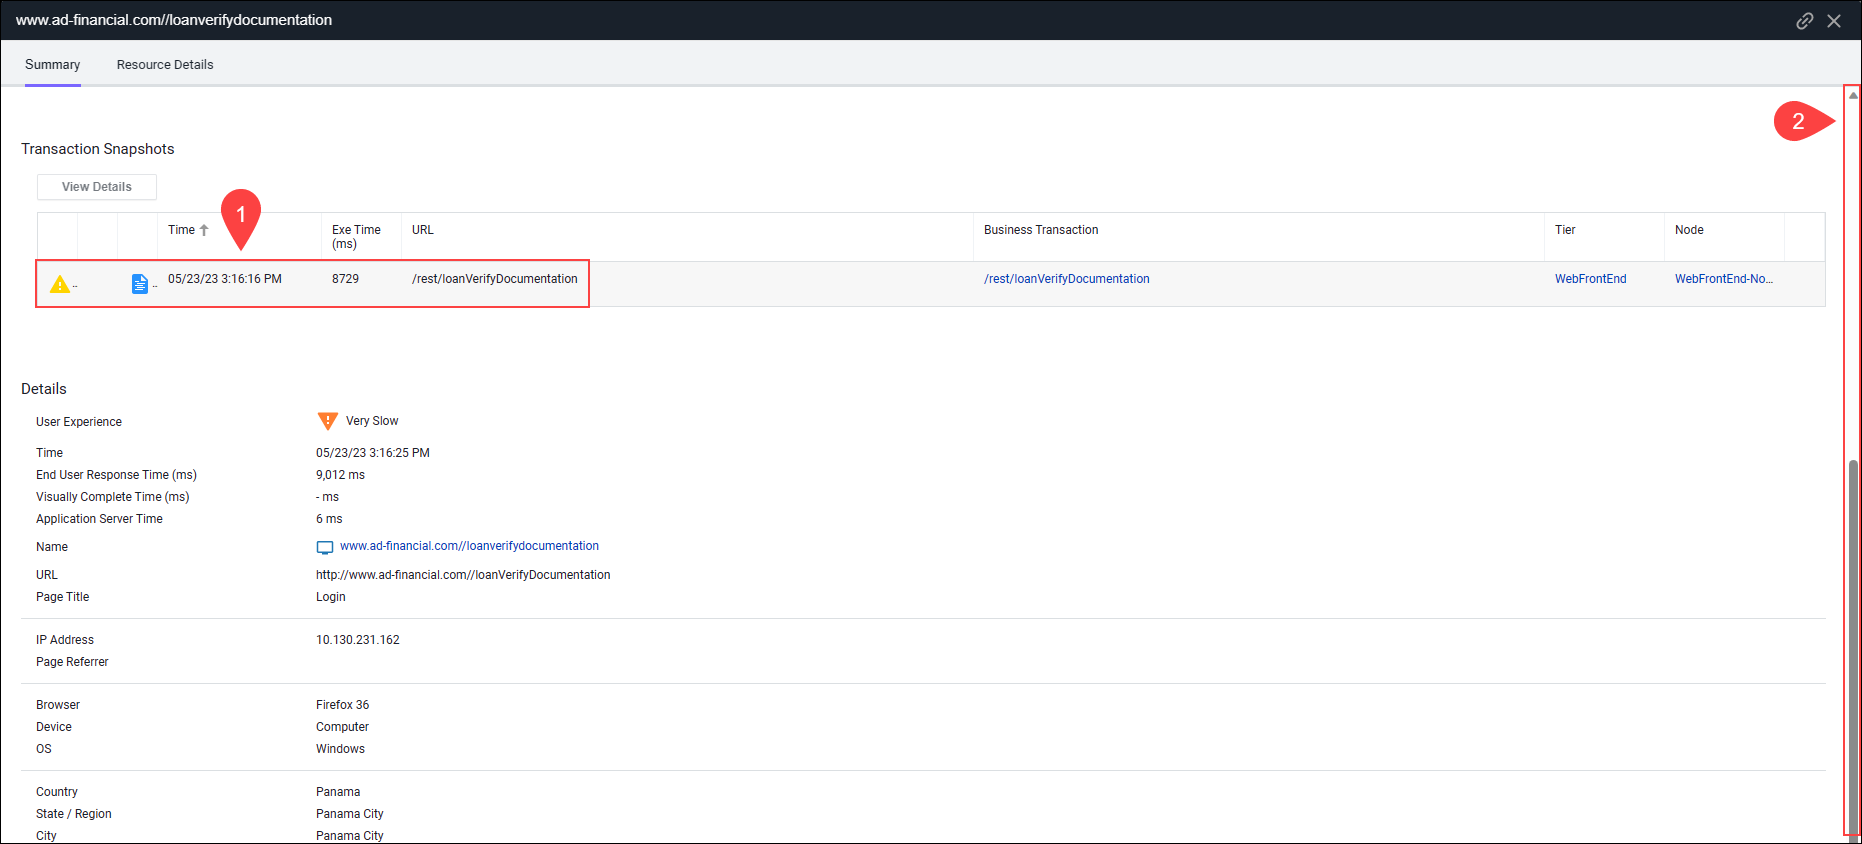Open the /rest/loanVerifyDocumentation business transaction link
The width and height of the screenshot is (1862, 844).
(x=1066, y=279)
